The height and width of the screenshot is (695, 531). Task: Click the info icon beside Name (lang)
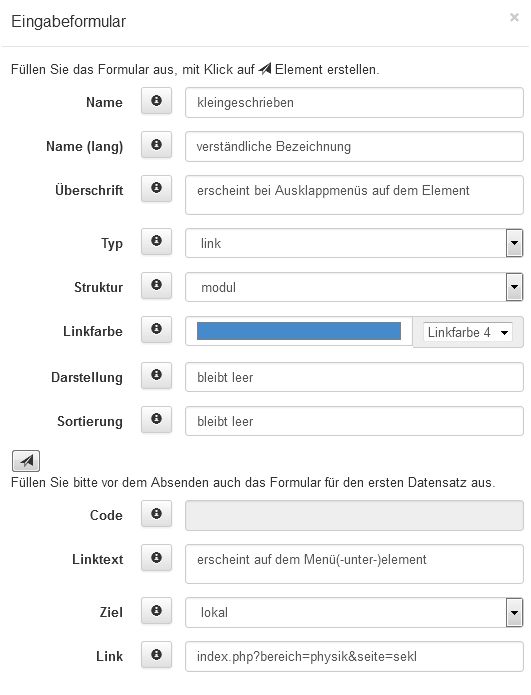[x=156, y=145]
